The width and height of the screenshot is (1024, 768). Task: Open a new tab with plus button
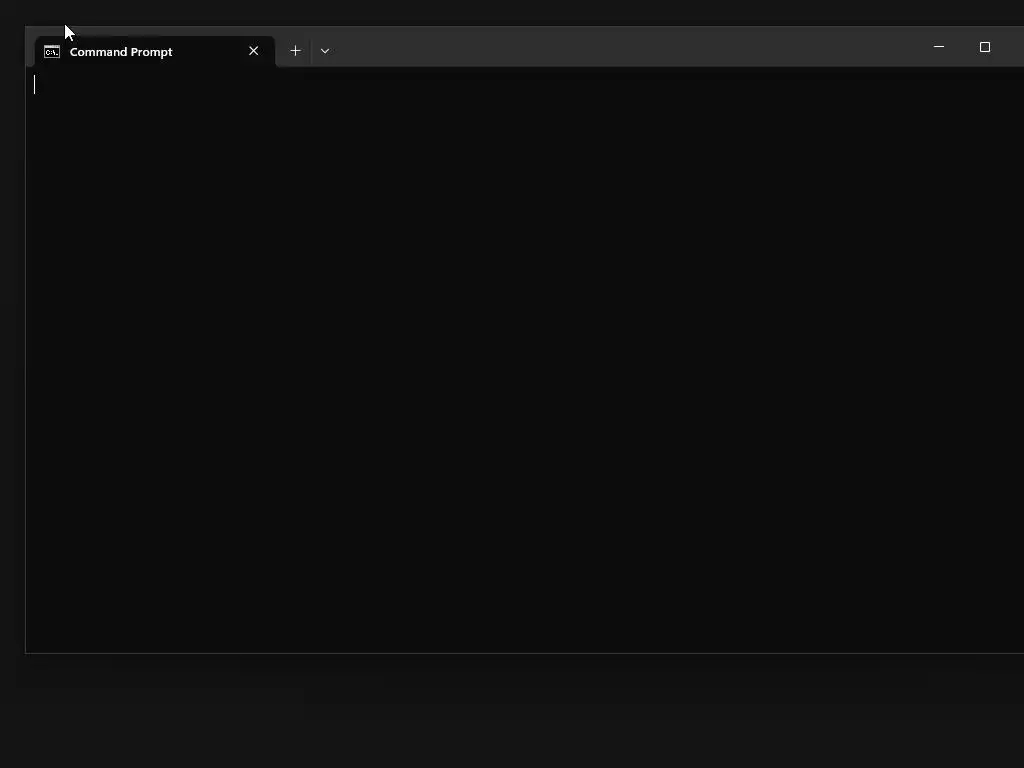(x=295, y=51)
